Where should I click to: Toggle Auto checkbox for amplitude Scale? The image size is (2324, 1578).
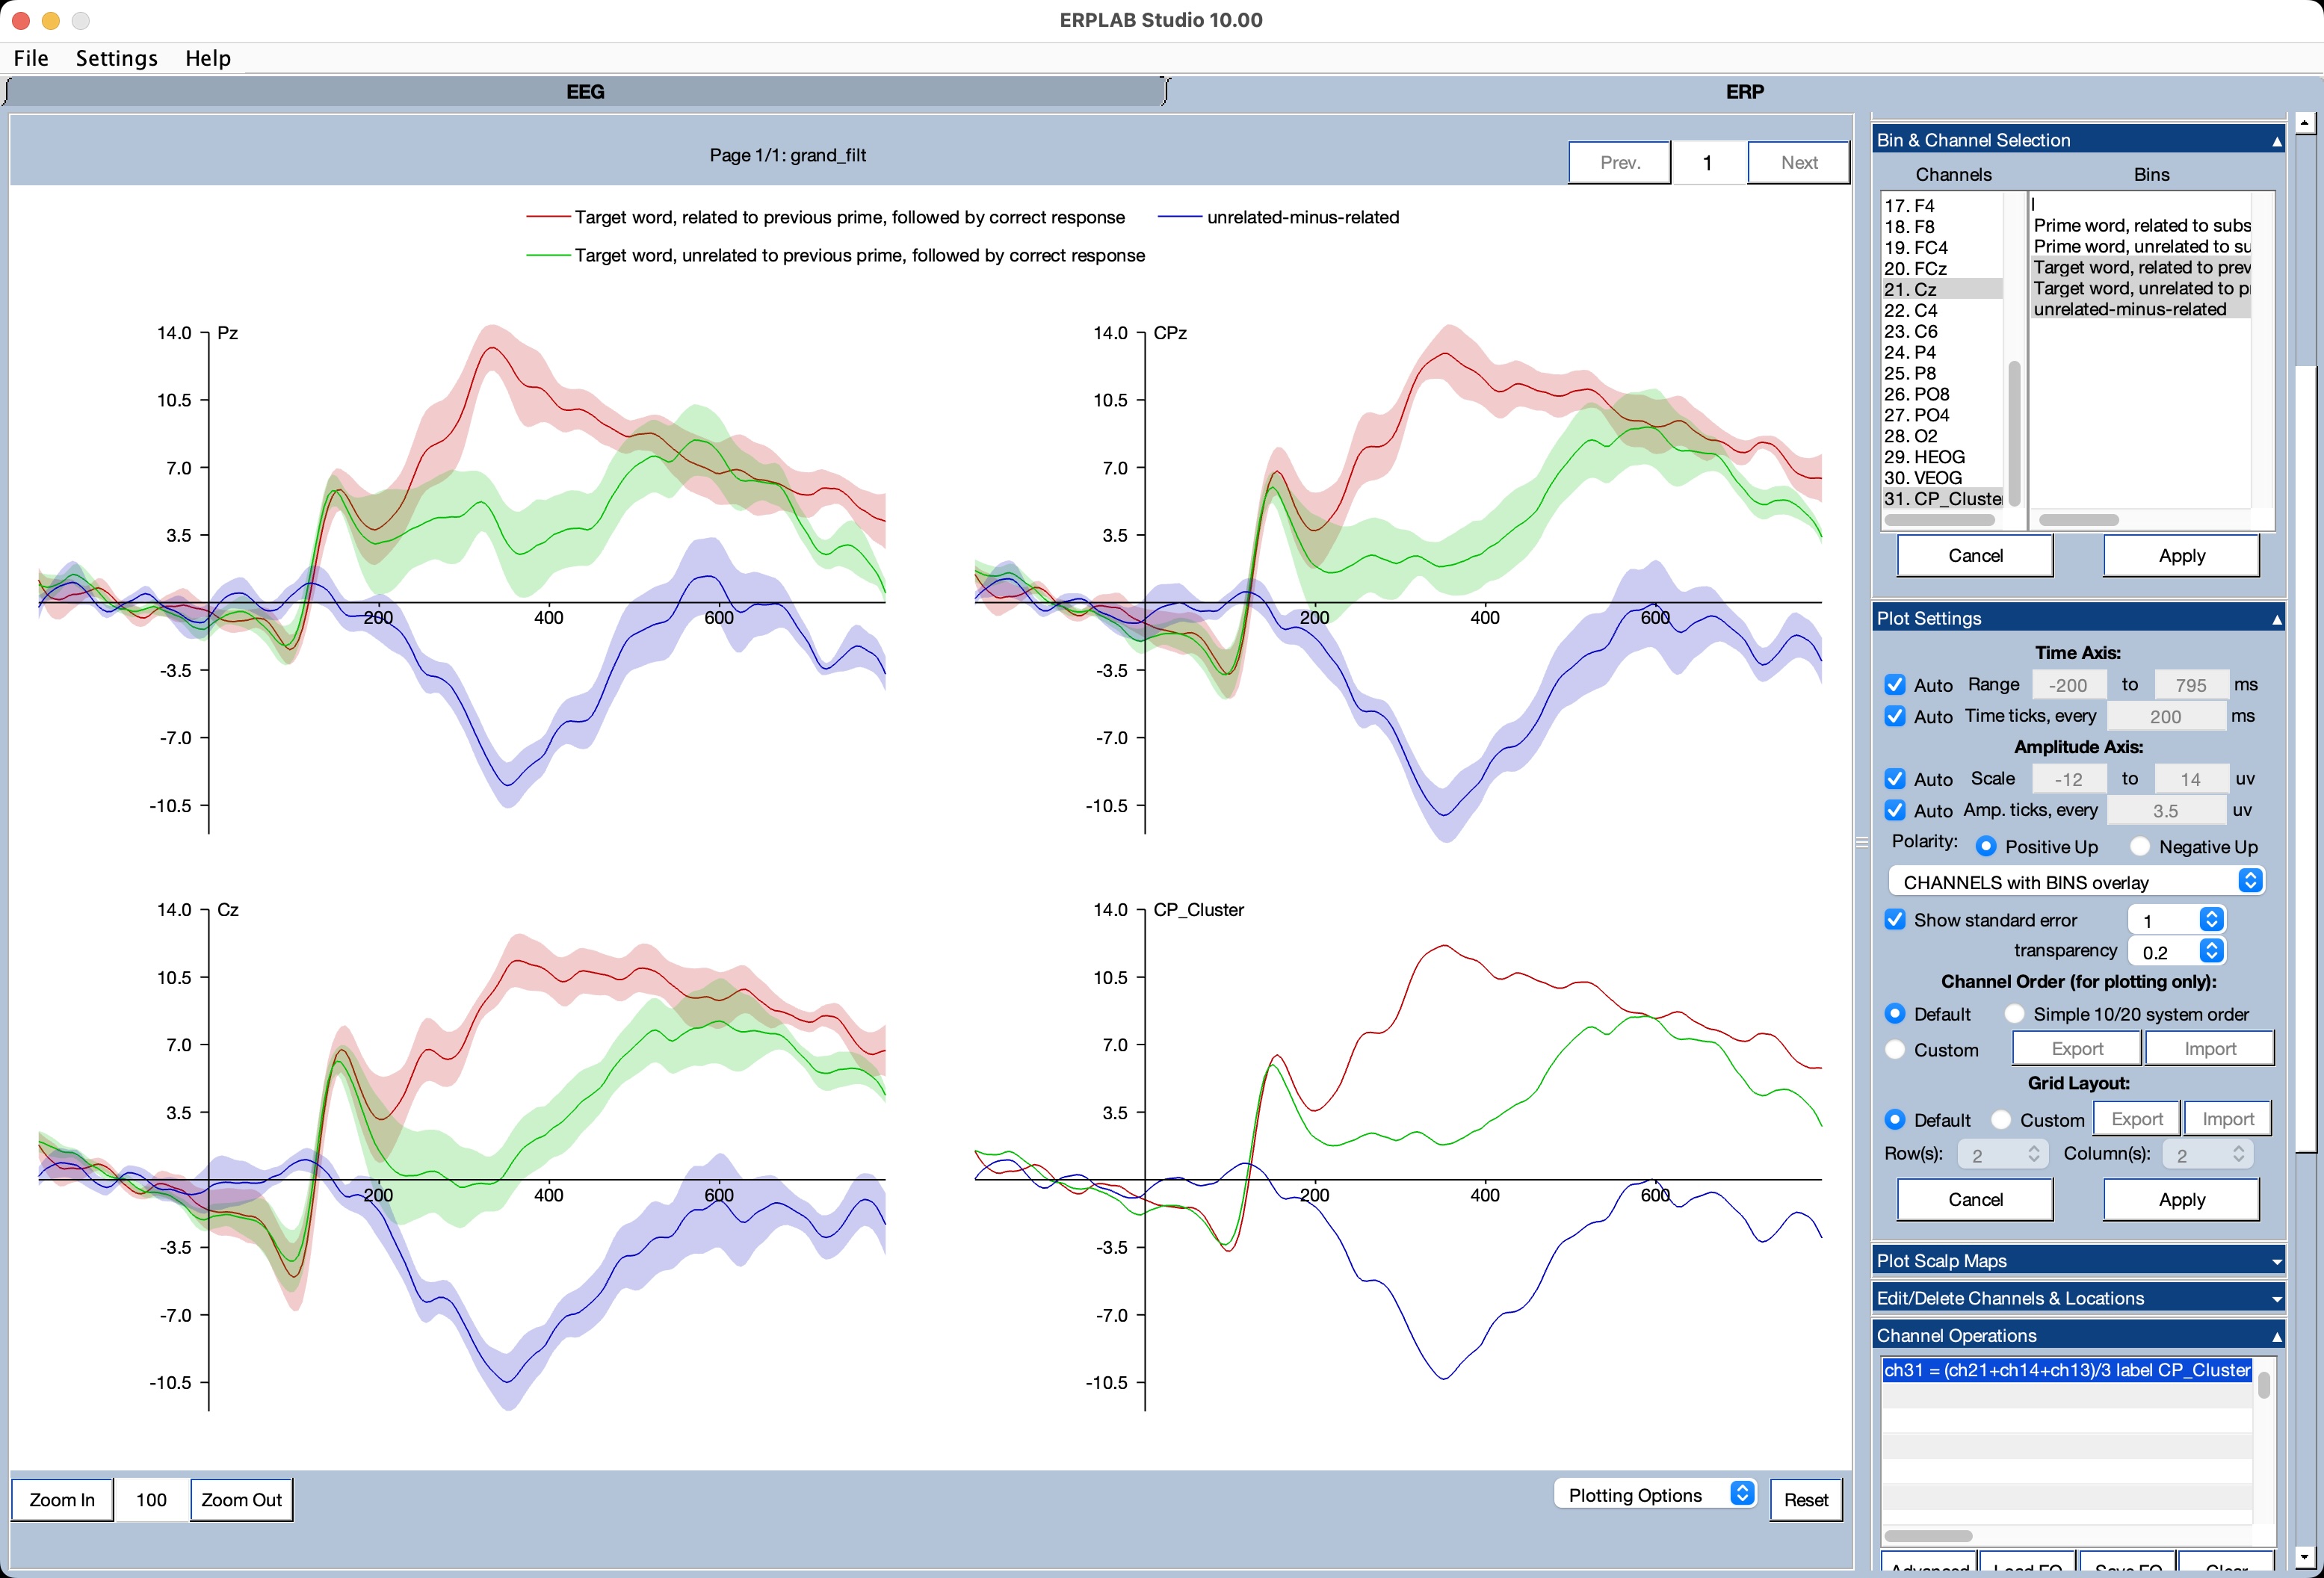tap(1894, 779)
